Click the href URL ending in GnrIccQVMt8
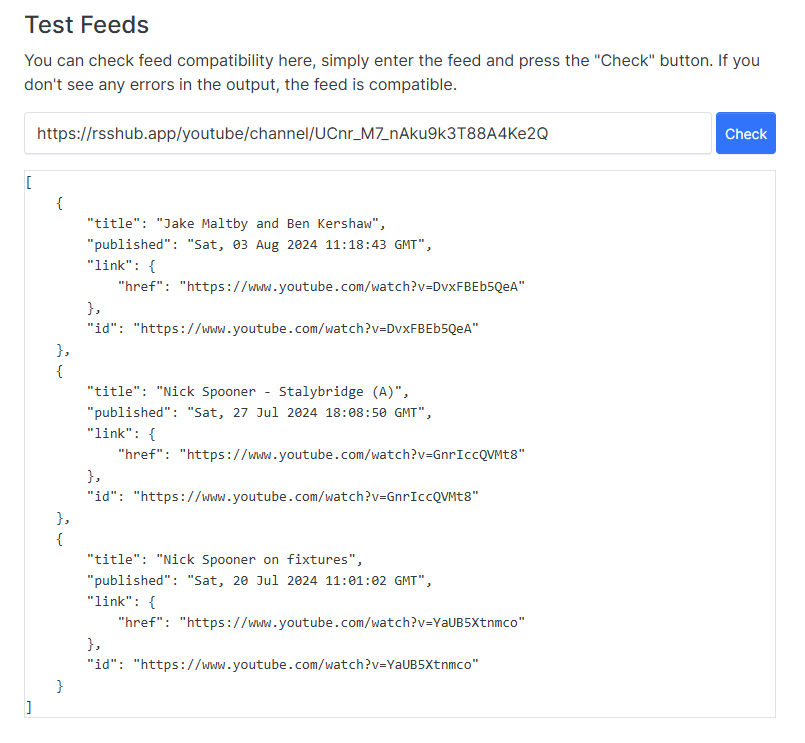The height and width of the screenshot is (743, 805). coord(352,454)
